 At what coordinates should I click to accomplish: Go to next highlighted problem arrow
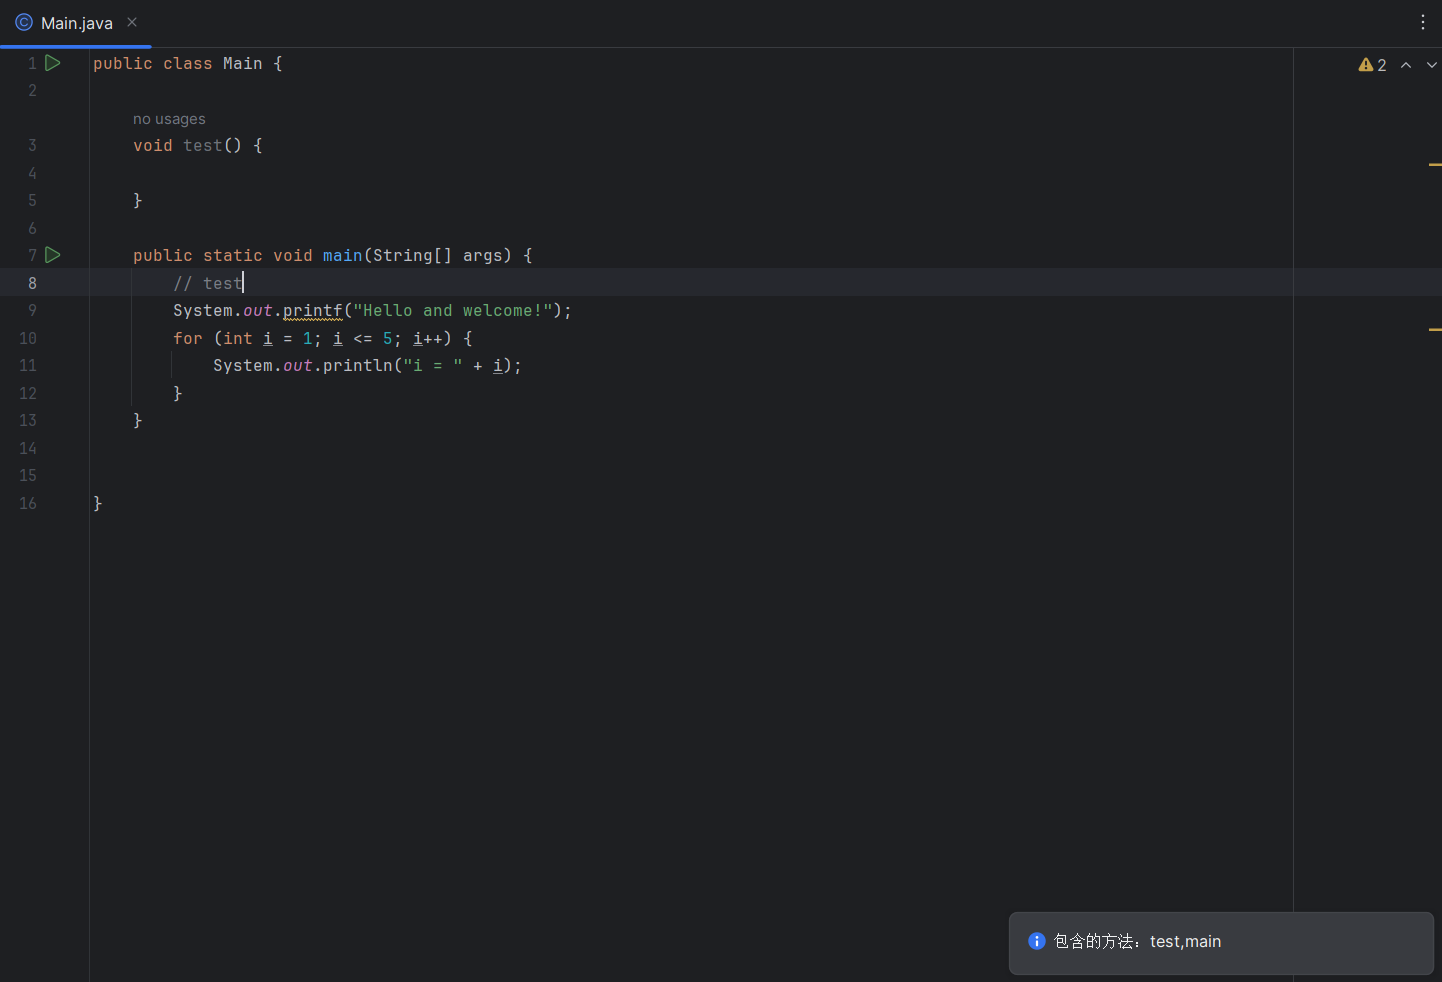coord(1431,65)
